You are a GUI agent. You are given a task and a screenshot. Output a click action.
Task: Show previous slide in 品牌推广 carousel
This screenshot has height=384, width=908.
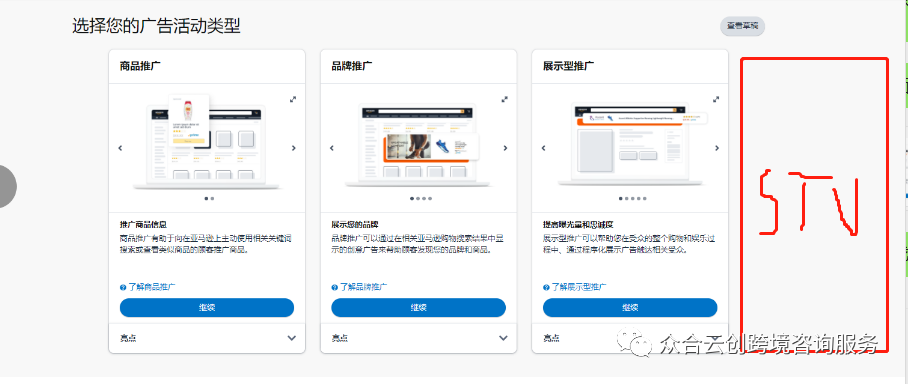pos(332,148)
